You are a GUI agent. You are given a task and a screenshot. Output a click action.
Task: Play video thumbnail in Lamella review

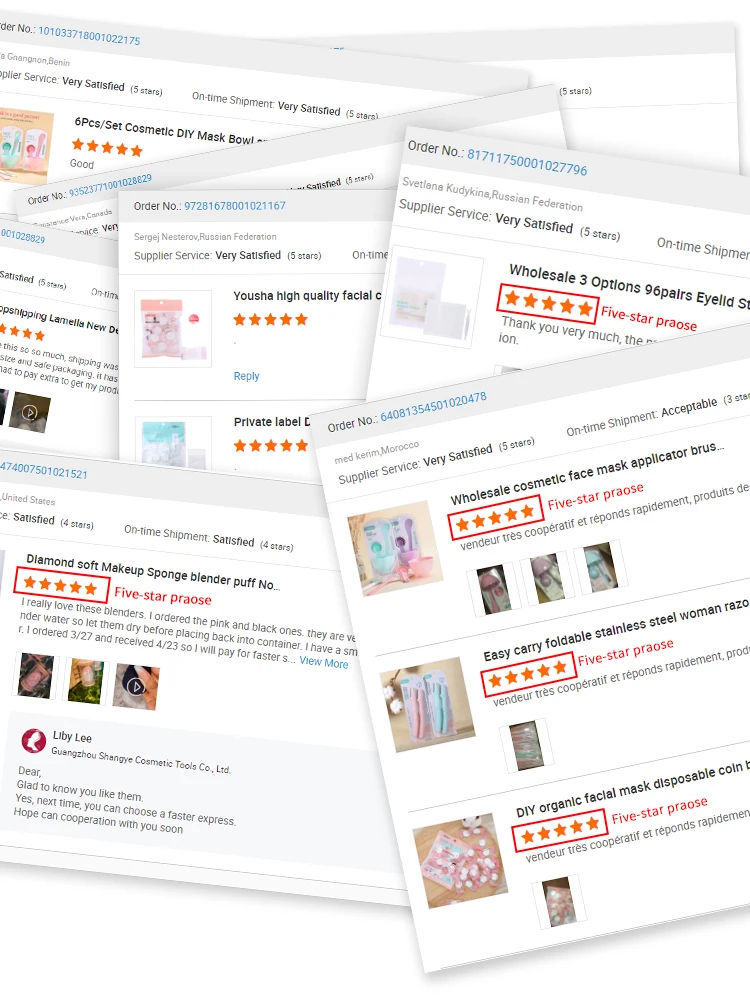29,413
